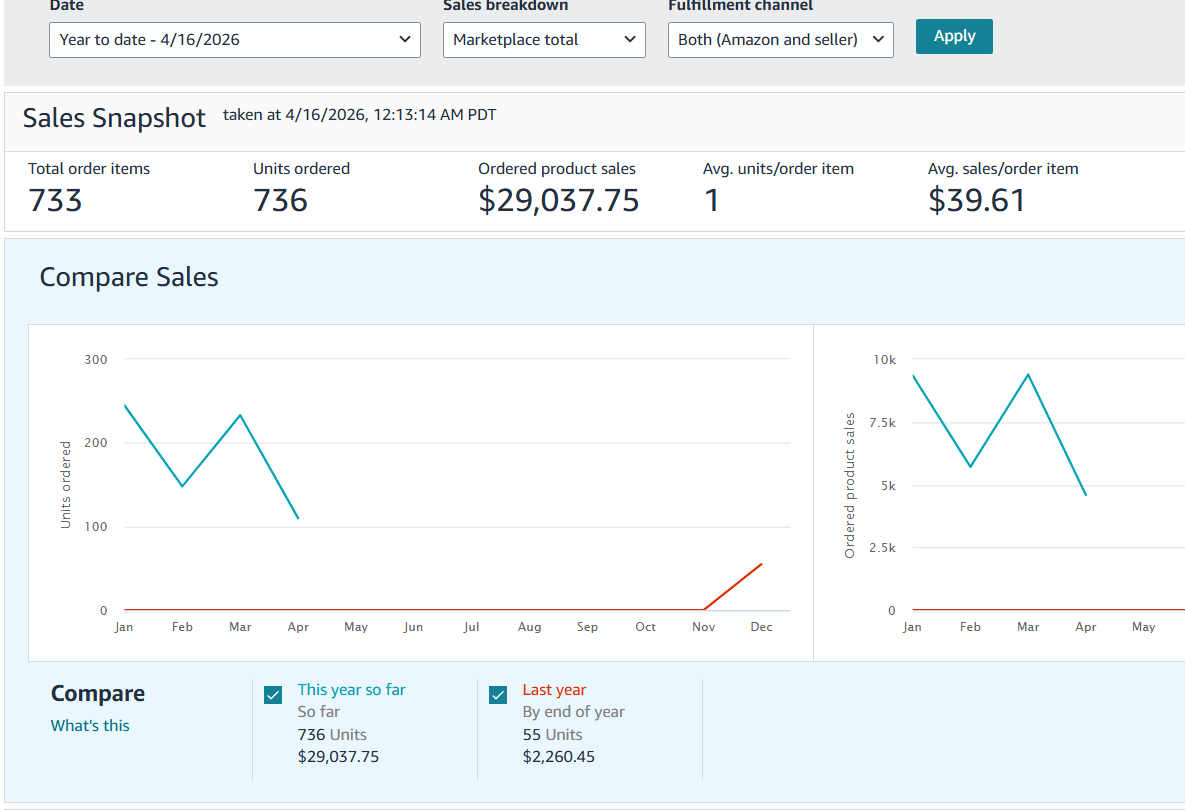Uncheck the This year so far checkbox
1185x810 pixels.
(x=273, y=695)
